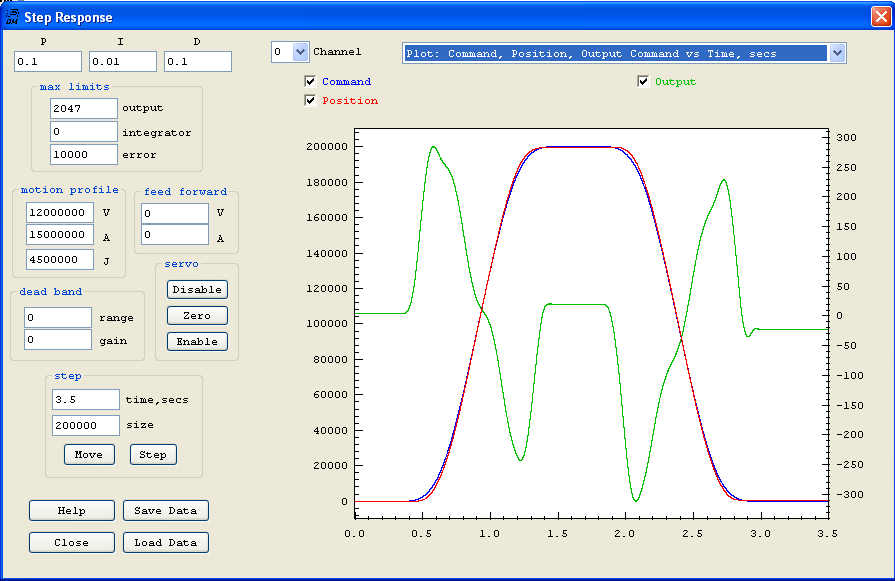The height and width of the screenshot is (581, 895).
Task: Disable the Output trace checkbox
Action: (643, 81)
